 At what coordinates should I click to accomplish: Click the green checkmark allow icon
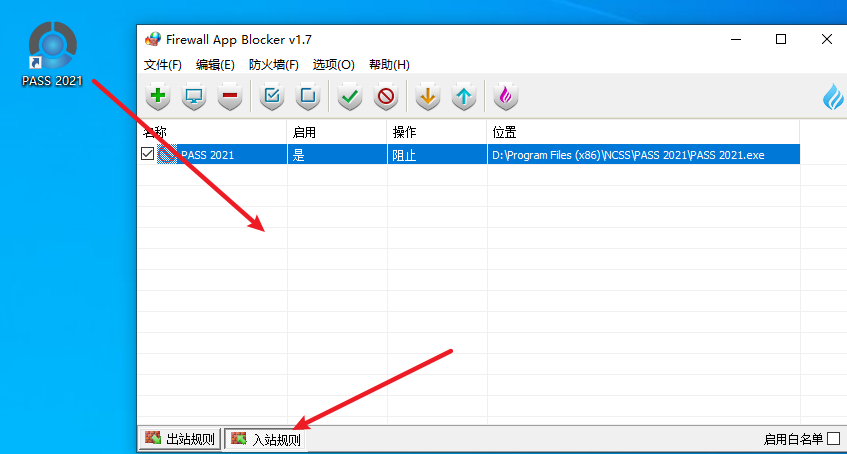click(349, 97)
